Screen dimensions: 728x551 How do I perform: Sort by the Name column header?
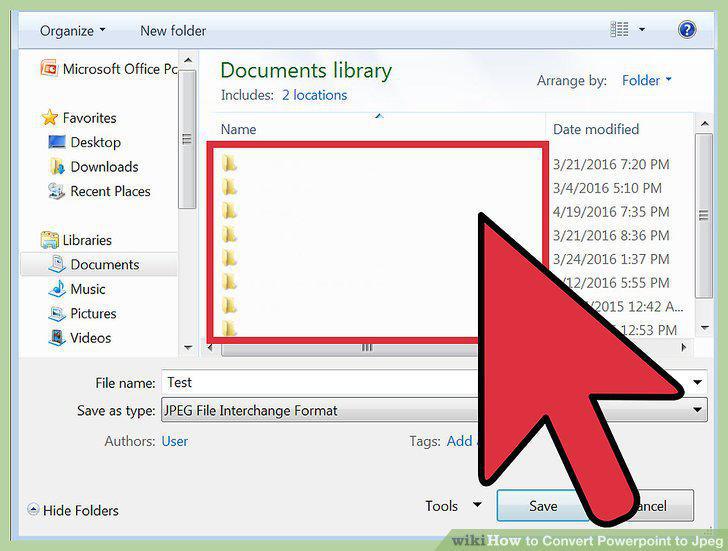tap(238, 129)
